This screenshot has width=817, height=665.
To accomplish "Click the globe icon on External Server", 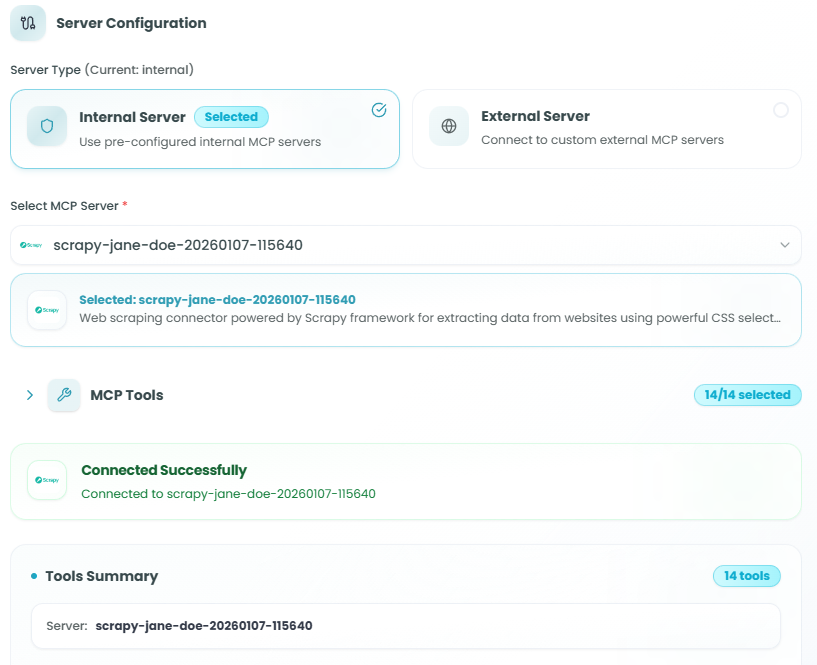I will tap(449, 127).
